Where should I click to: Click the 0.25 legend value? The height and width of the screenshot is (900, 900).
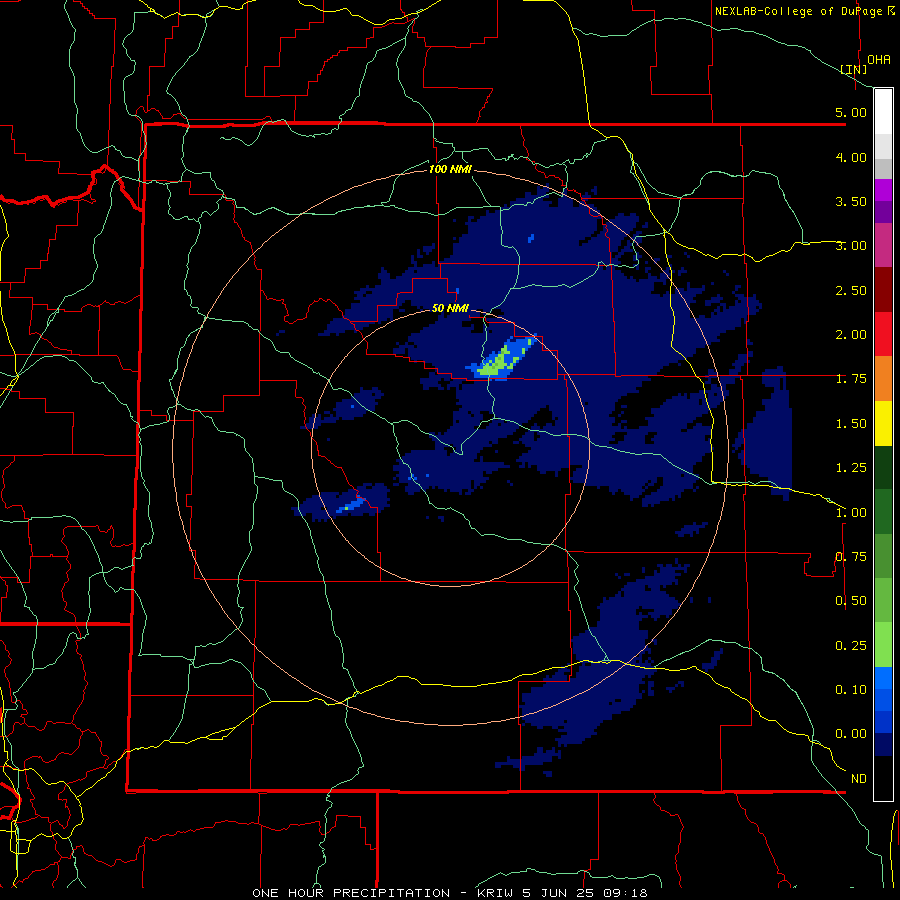coord(851,646)
